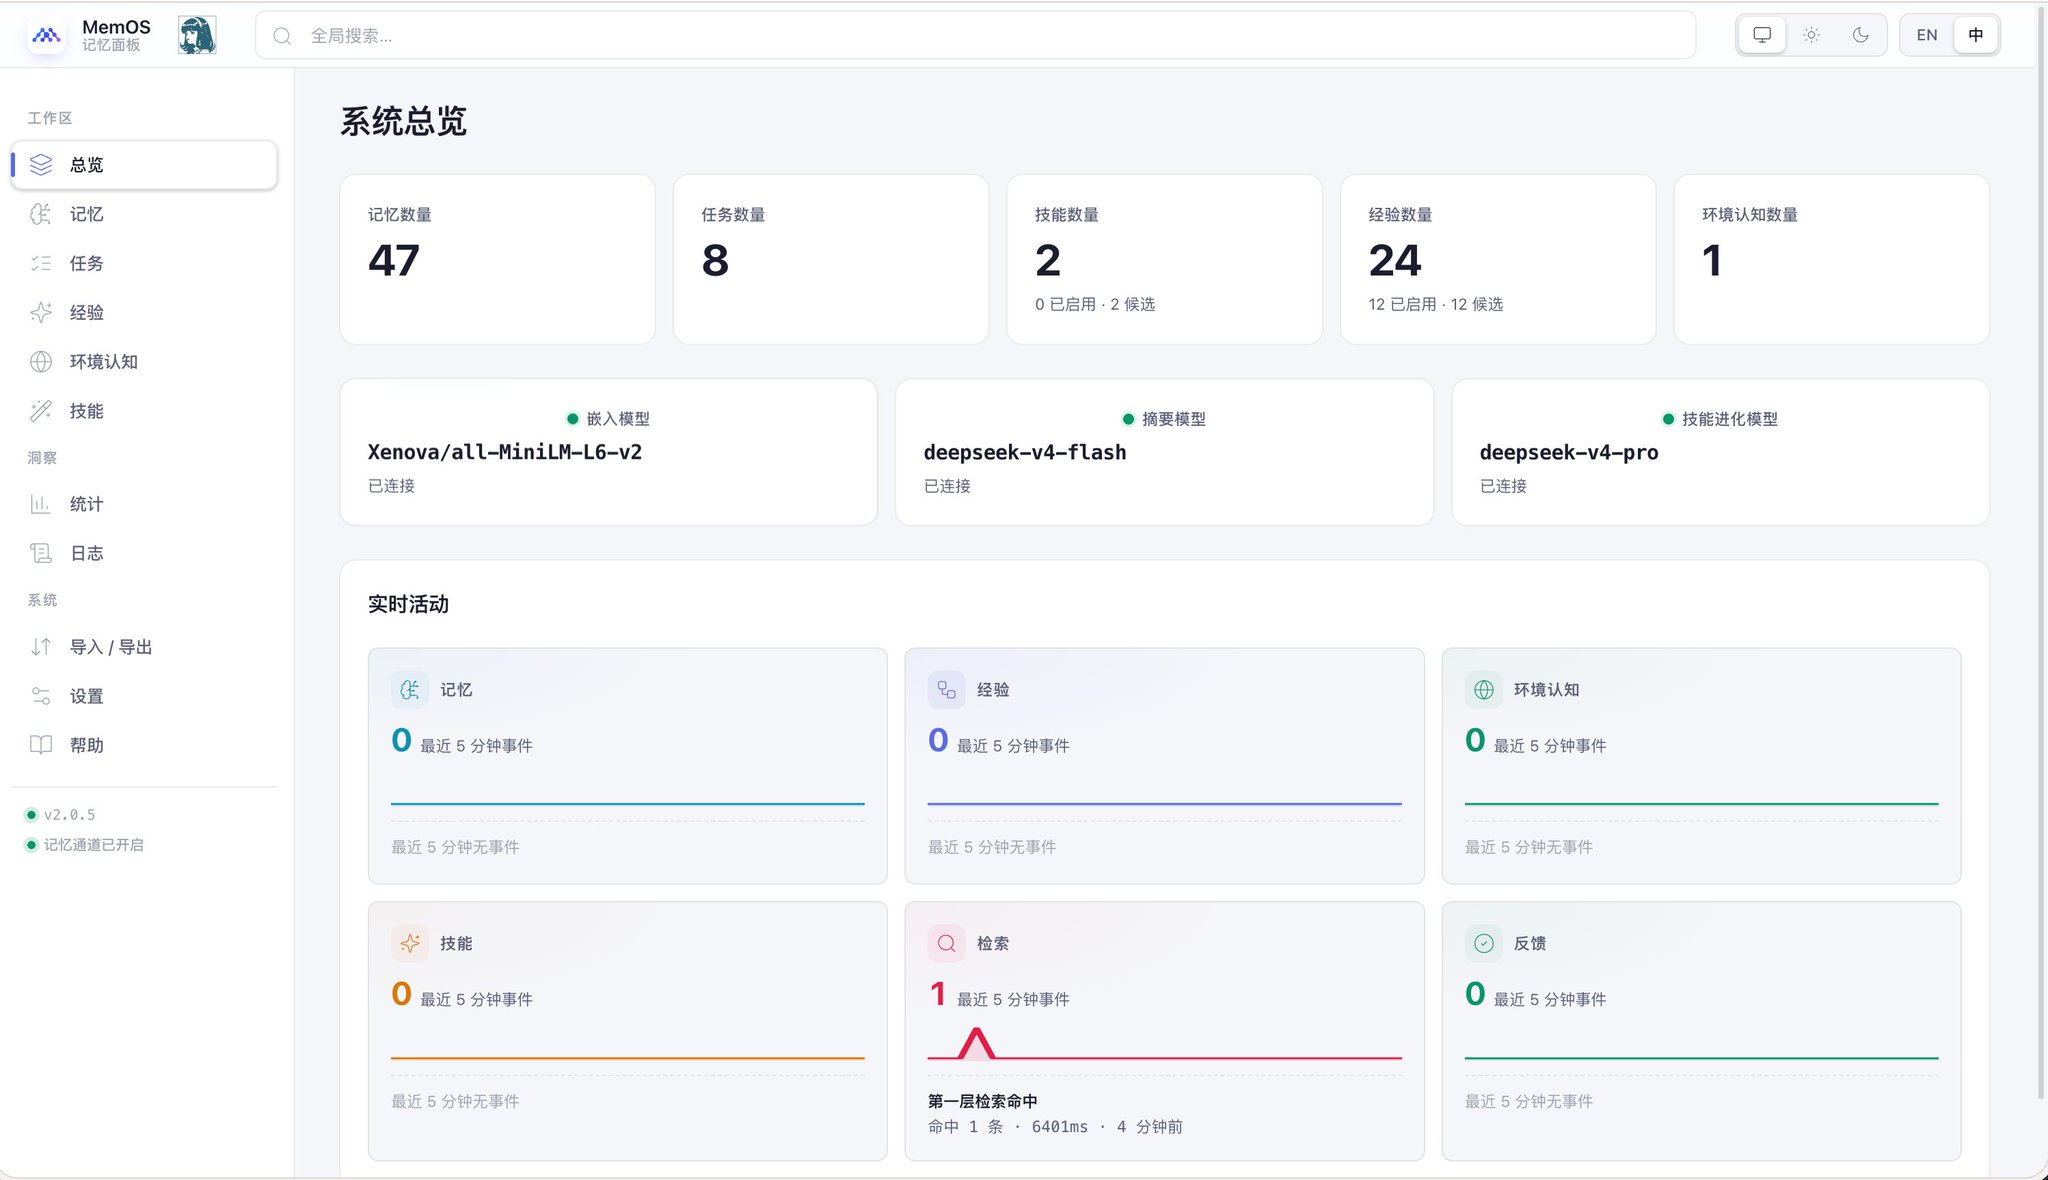Click the 任务数量 card showing 8
The width and height of the screenshot is (2048, 1180).
coord(831,259)
